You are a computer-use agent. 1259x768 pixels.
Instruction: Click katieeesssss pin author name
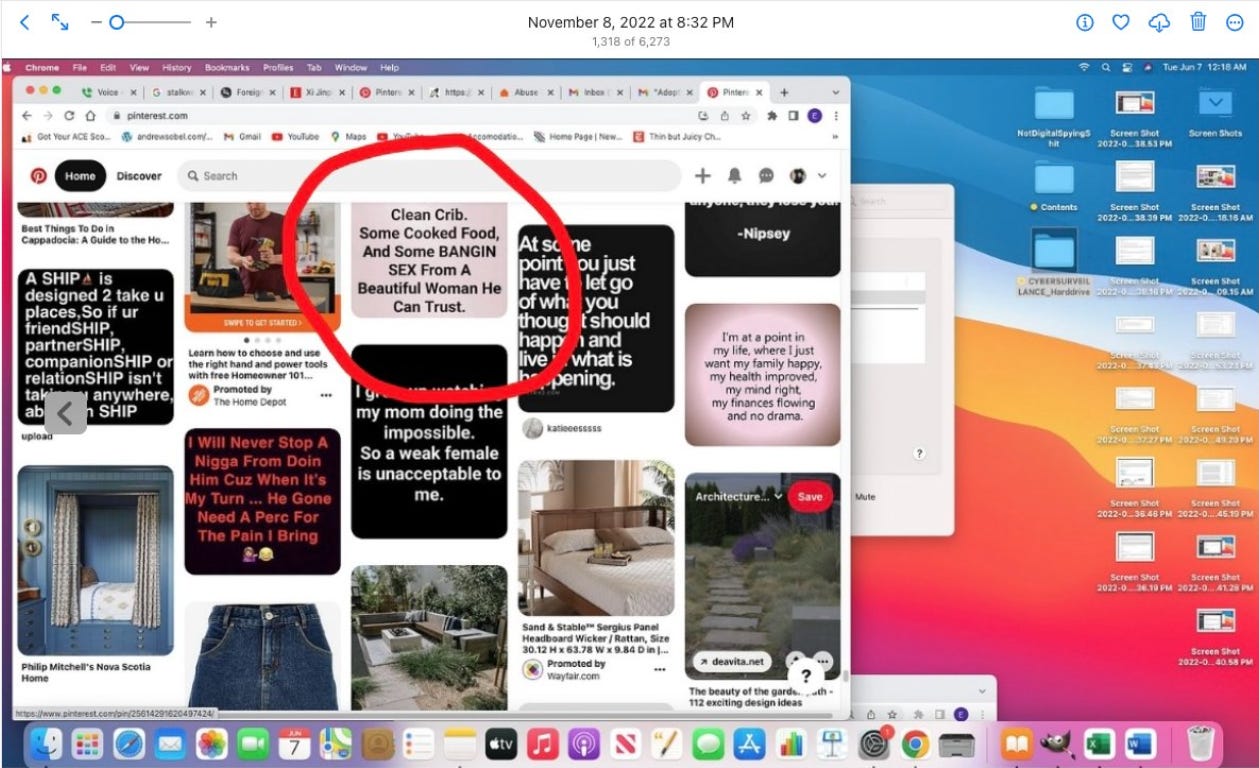click(x=574, y=427)
